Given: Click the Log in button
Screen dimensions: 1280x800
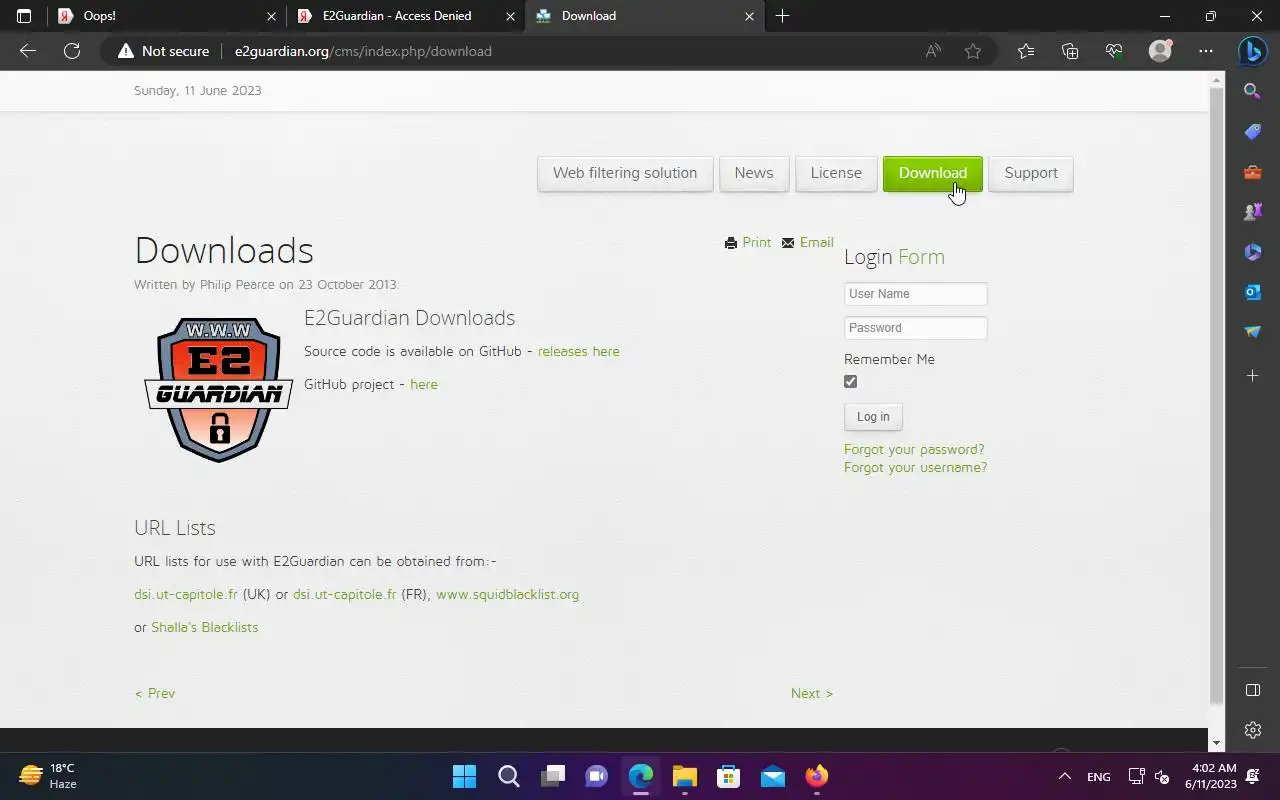Looking at the screenshot, I should coord(873,417).
